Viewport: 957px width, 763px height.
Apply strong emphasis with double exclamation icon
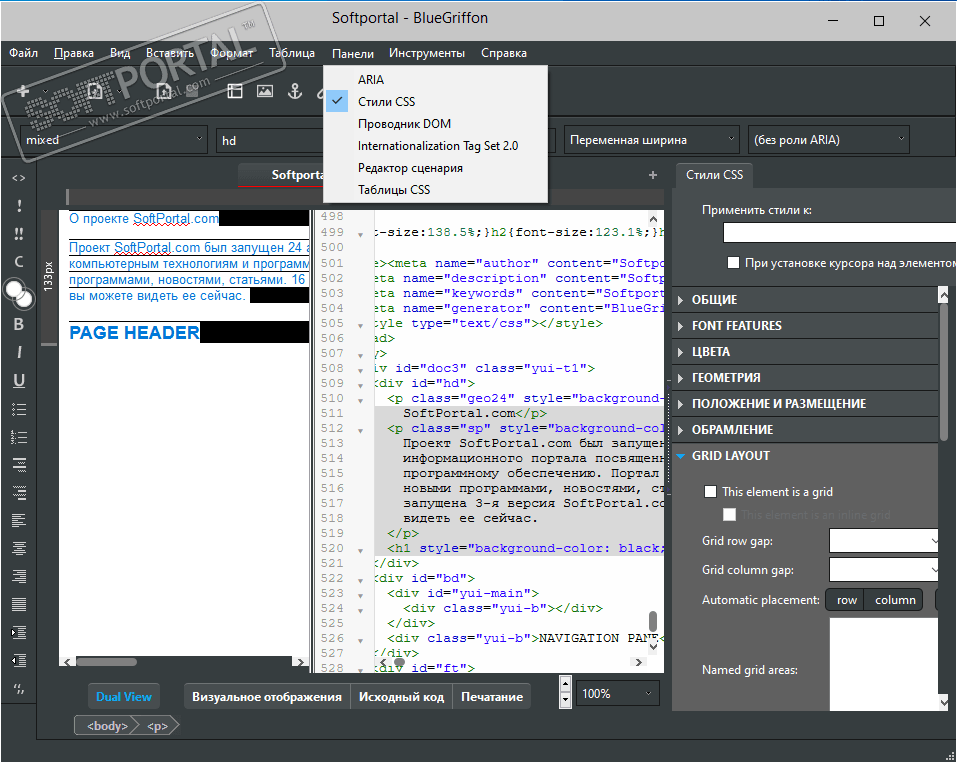point(19,234)
